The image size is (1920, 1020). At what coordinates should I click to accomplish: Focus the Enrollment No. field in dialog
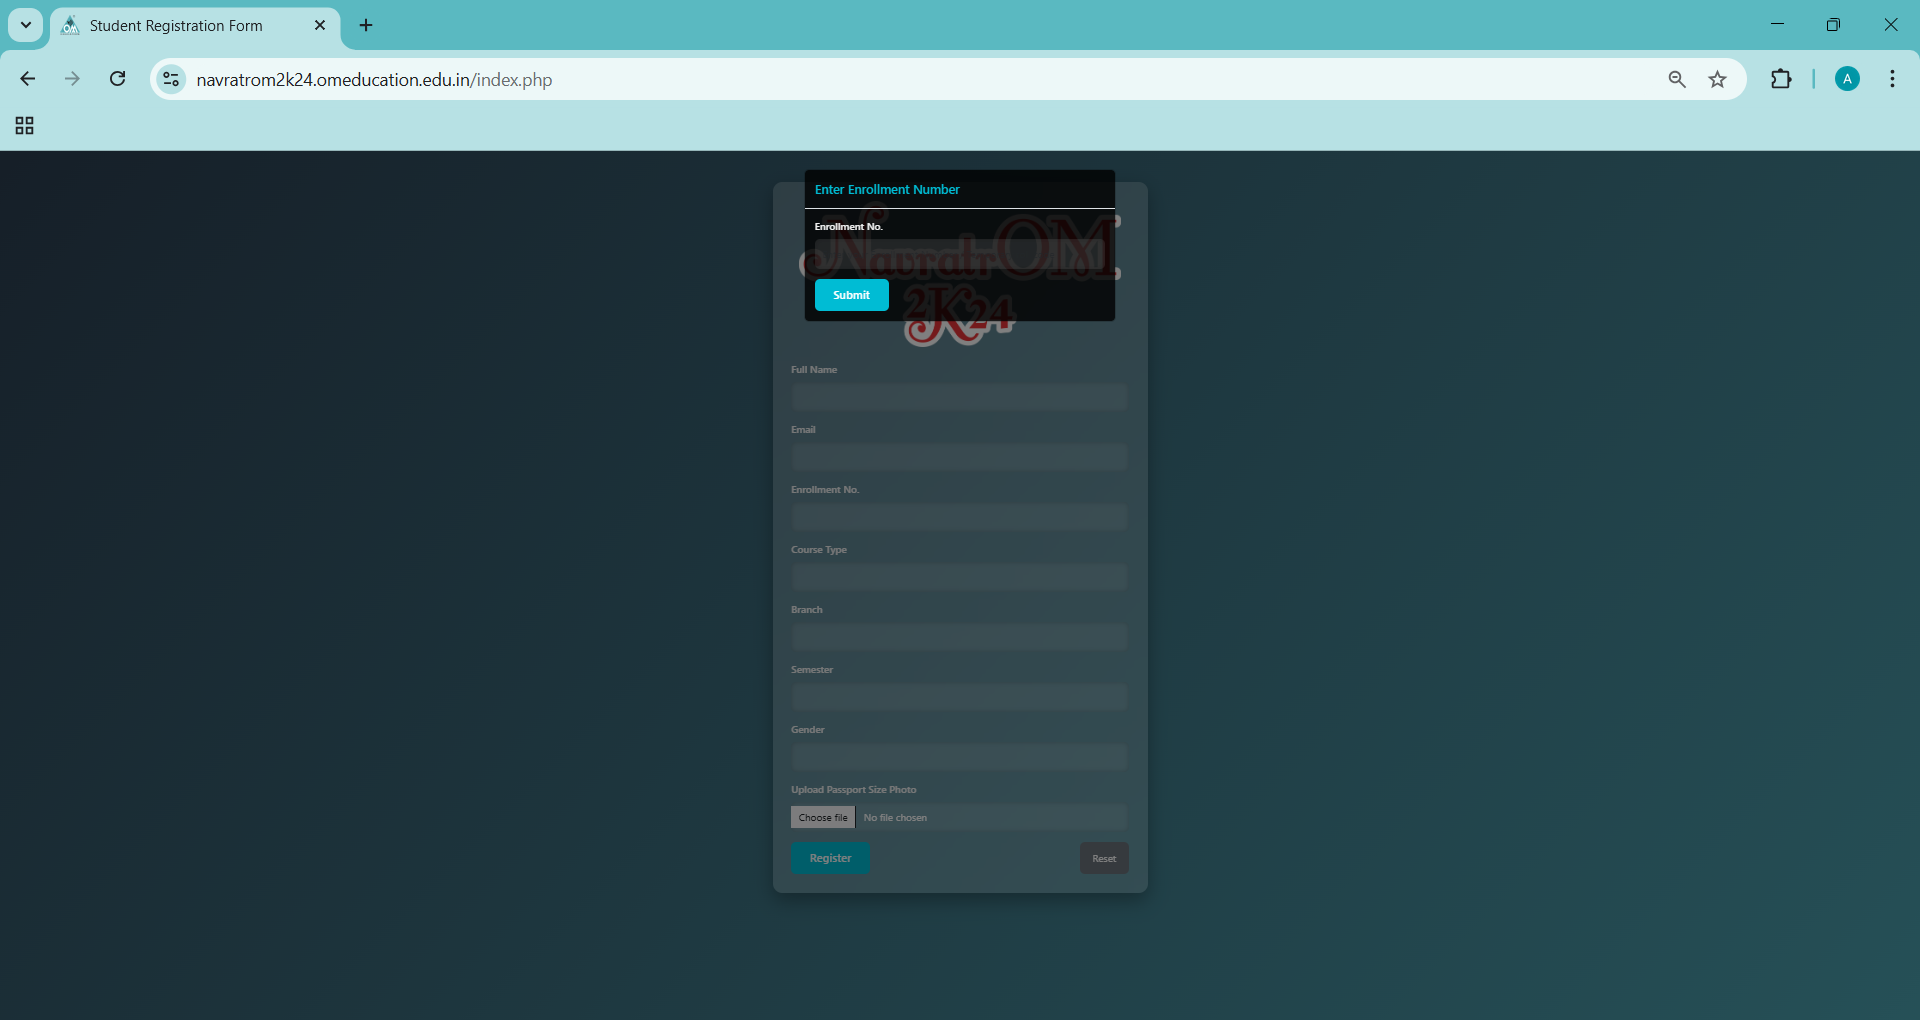coord(959,254)
